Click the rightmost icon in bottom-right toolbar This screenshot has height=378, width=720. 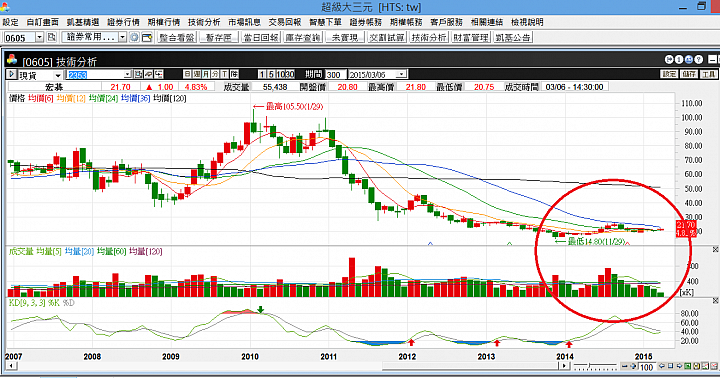click(714, 366)
